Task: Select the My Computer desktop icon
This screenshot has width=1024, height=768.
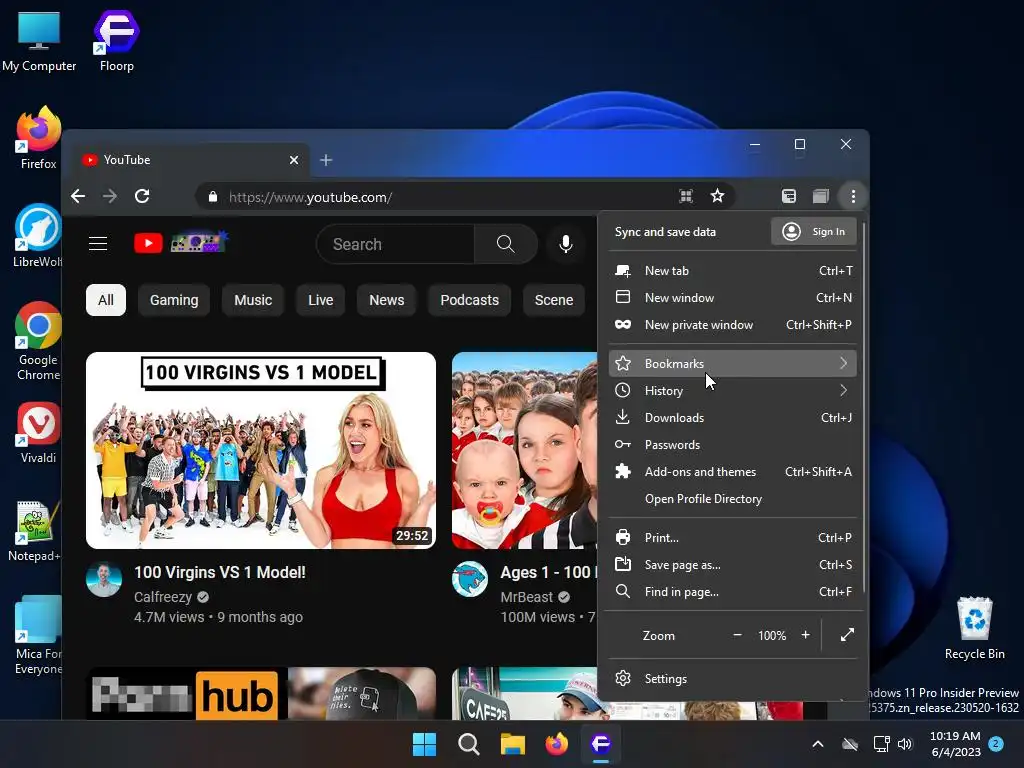Action: click(39, 40)
